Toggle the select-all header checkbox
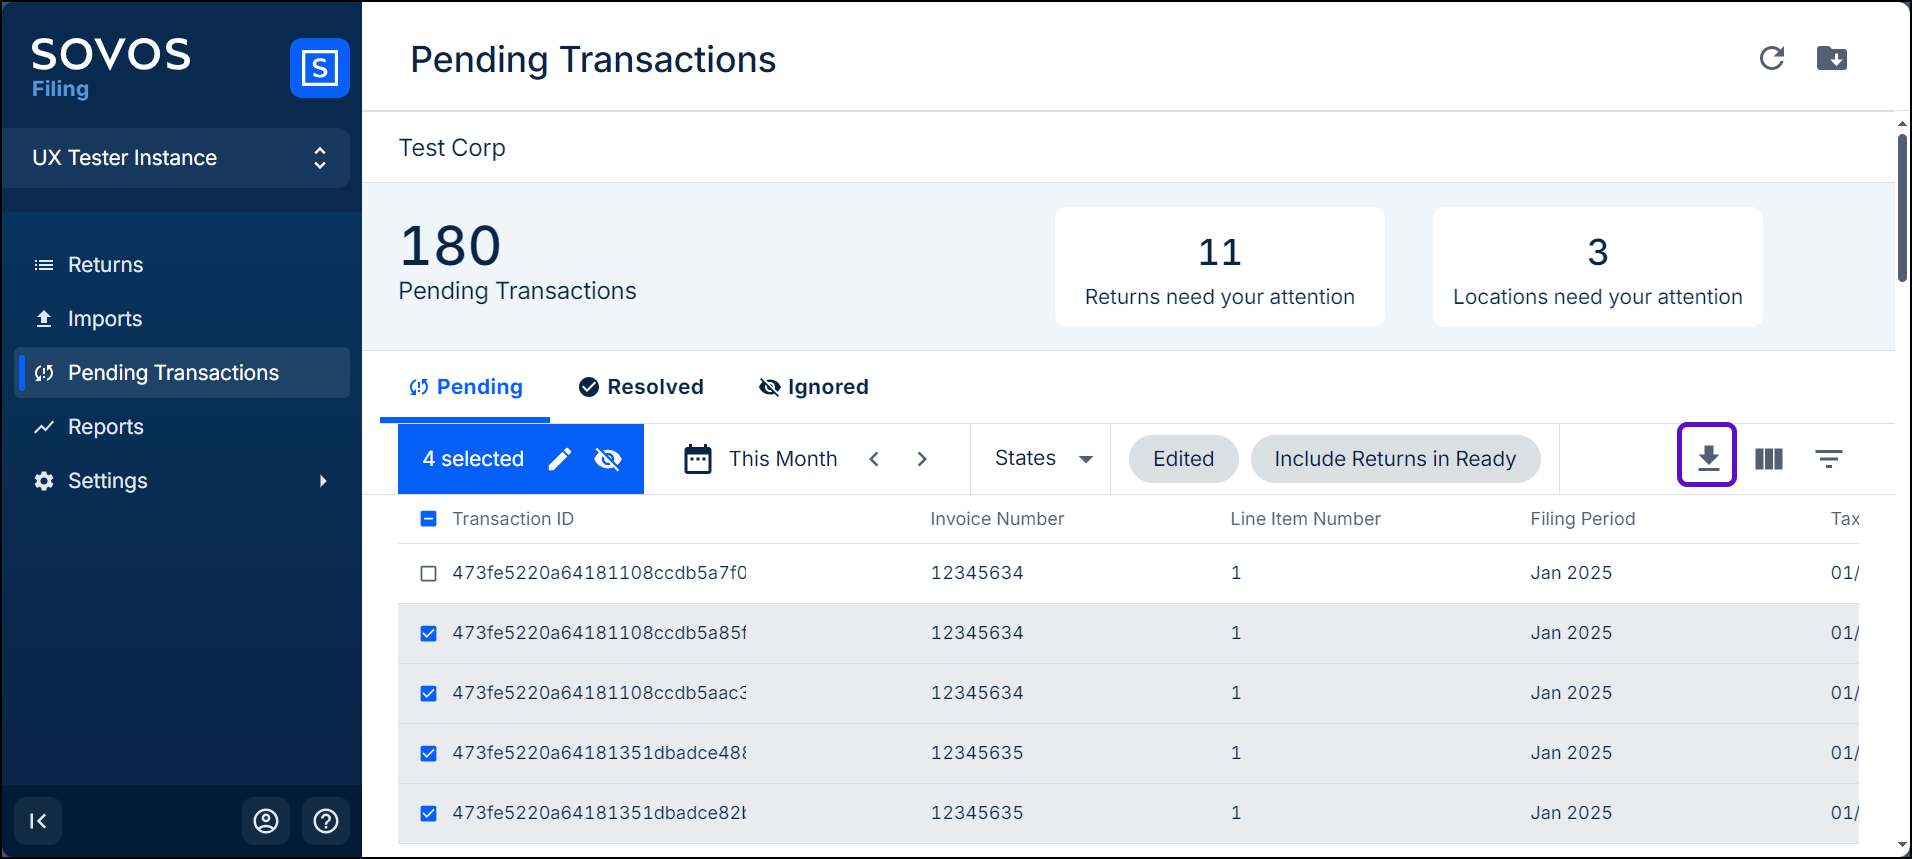 pos(429,519)
